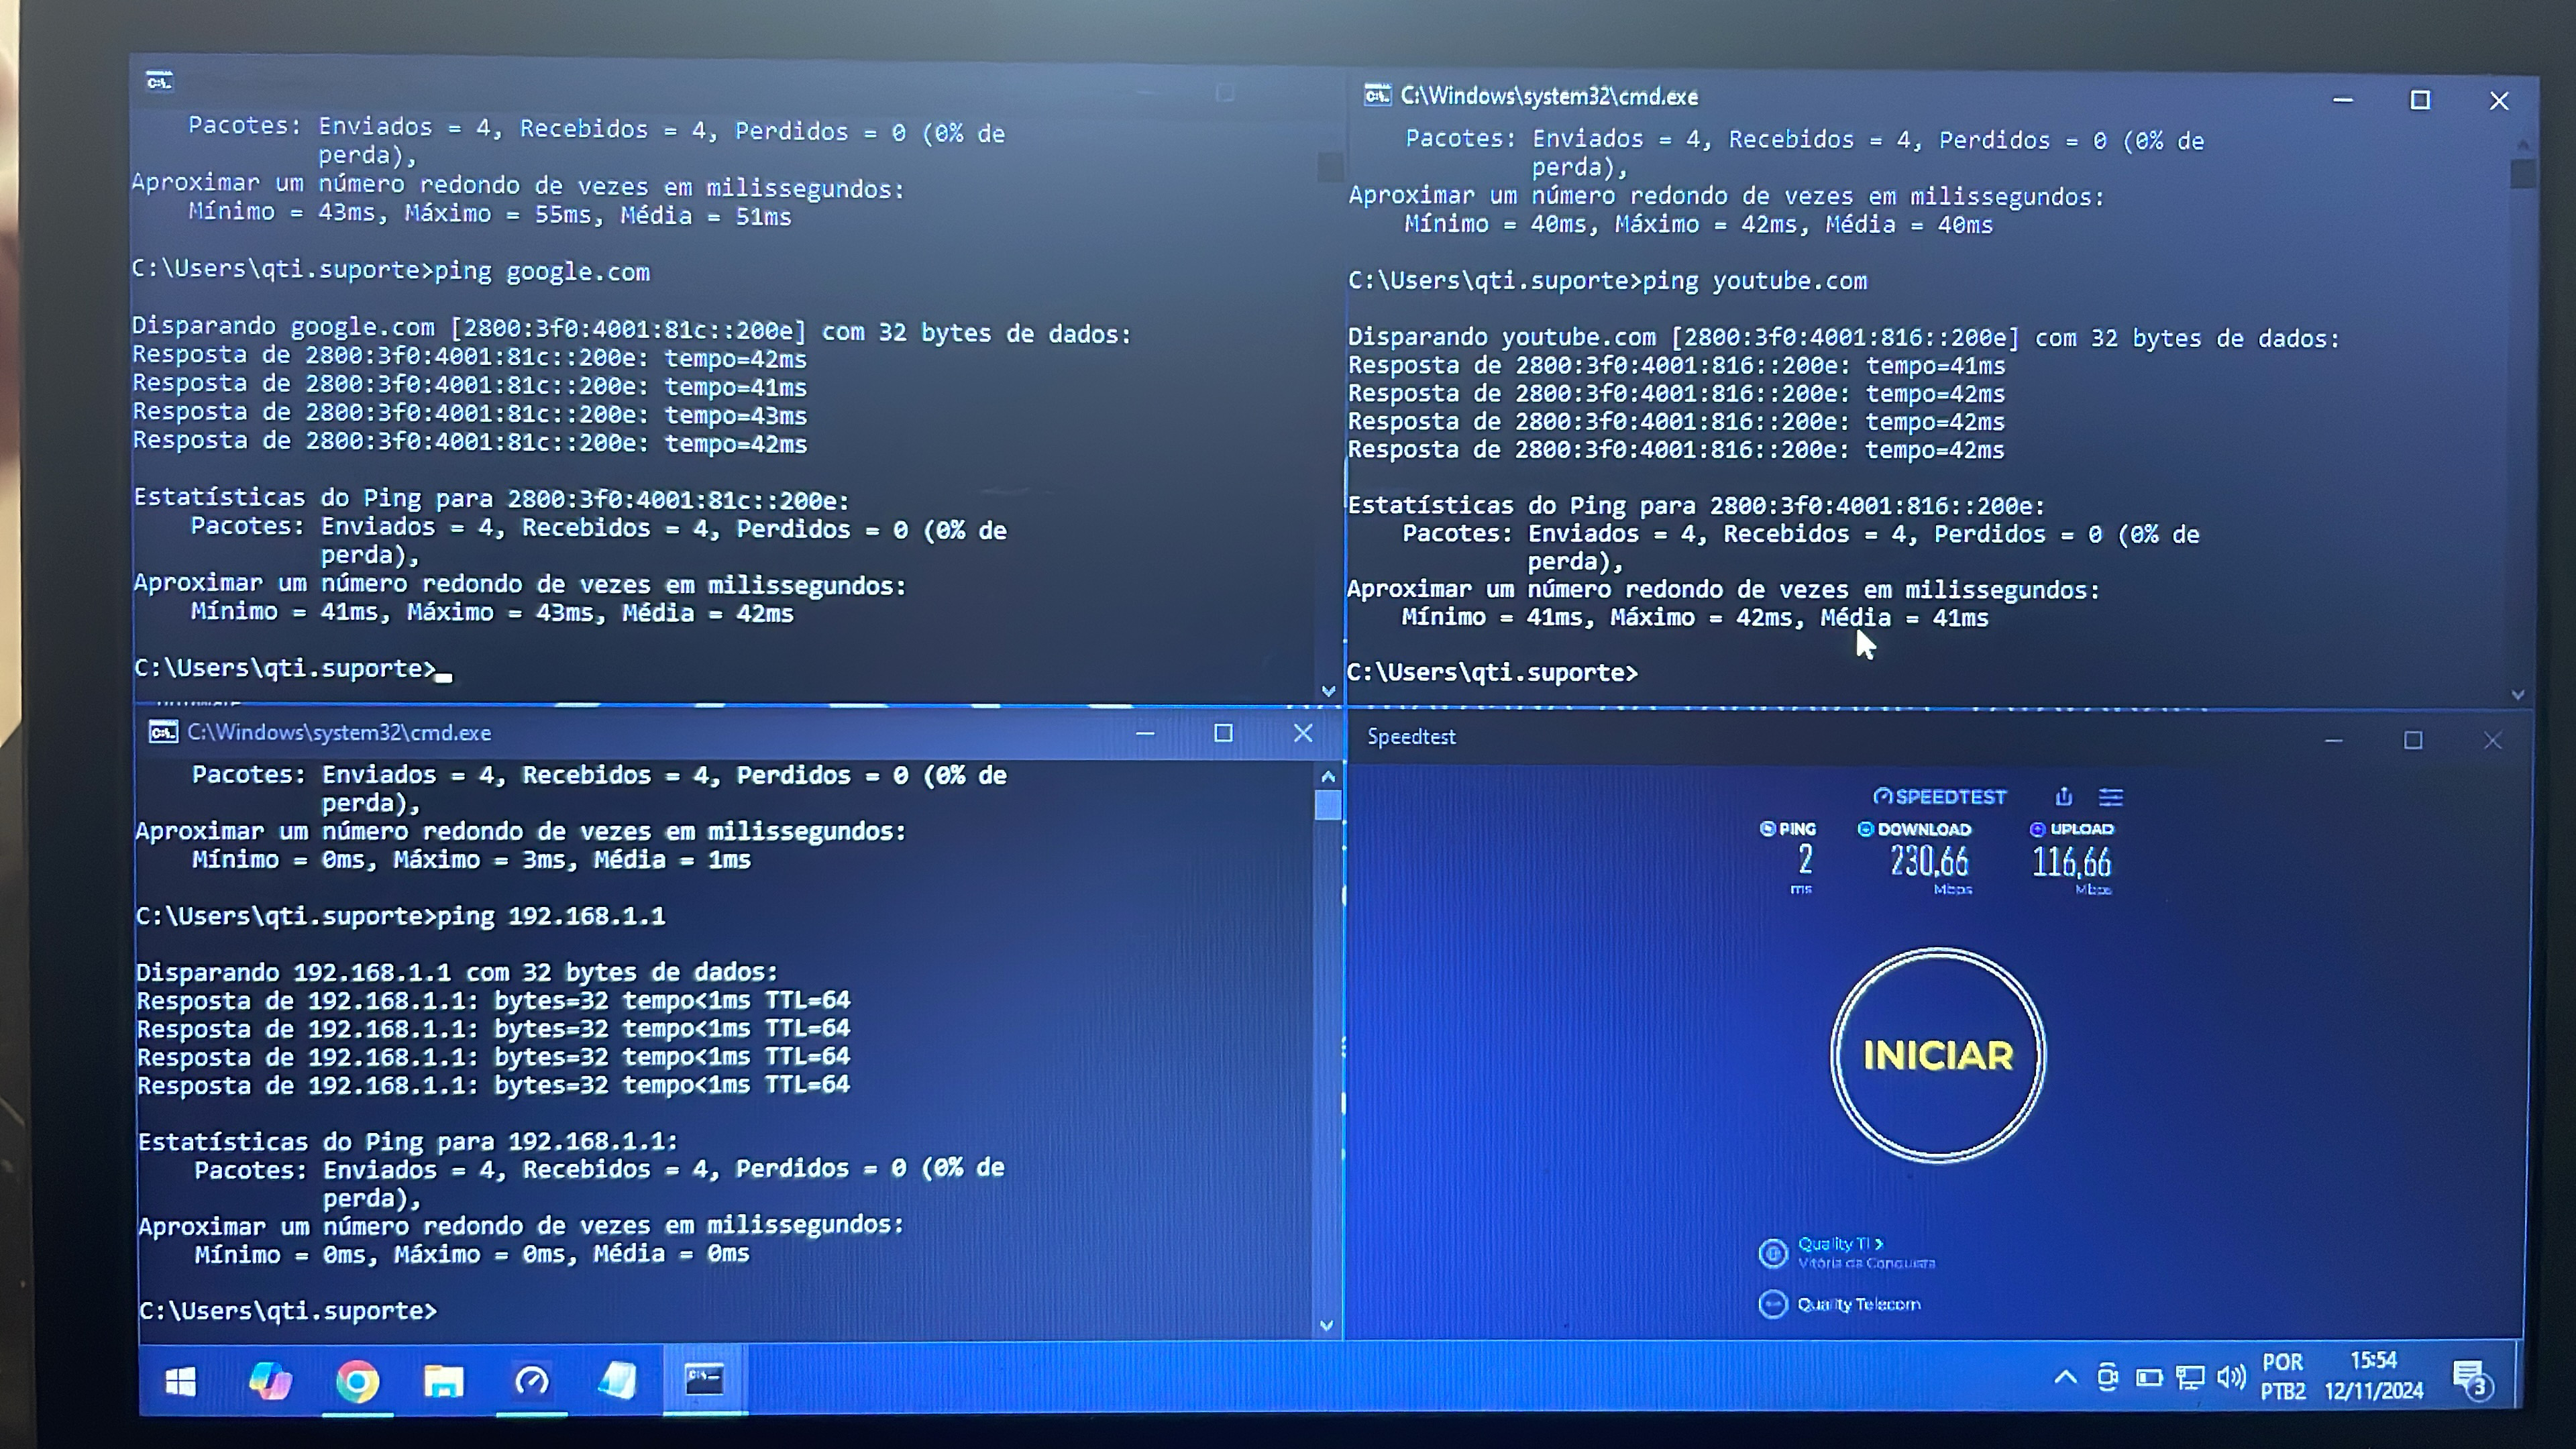2576x1449 pixels.
Task: Open Copilot from the taskbar
Action: pos(270,1381)
